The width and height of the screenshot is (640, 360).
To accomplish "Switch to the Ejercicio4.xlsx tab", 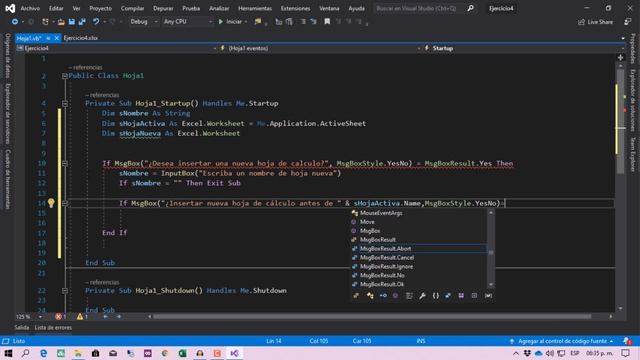I will 80,38.
